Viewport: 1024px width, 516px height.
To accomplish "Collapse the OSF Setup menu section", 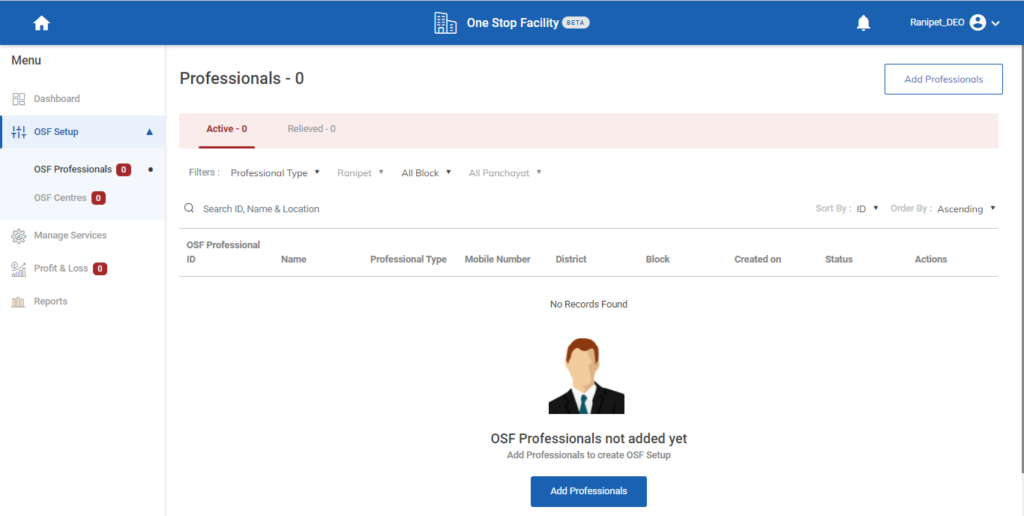I will click(x=149, y=132).
